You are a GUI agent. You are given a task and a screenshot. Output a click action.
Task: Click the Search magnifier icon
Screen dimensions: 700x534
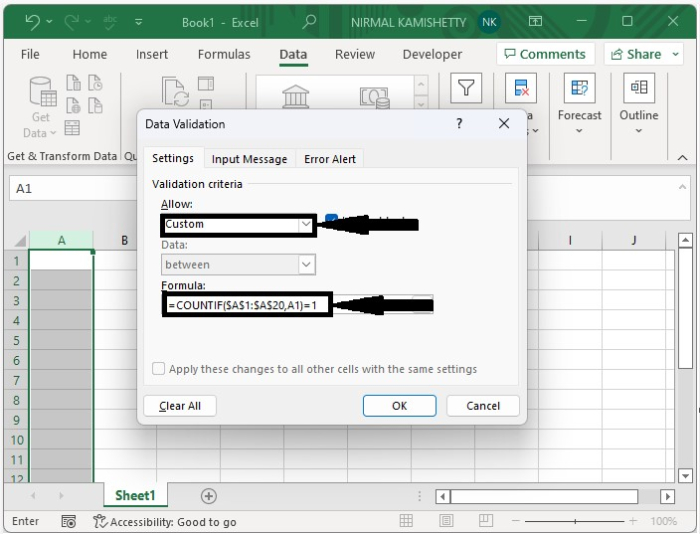coord(309,22)
